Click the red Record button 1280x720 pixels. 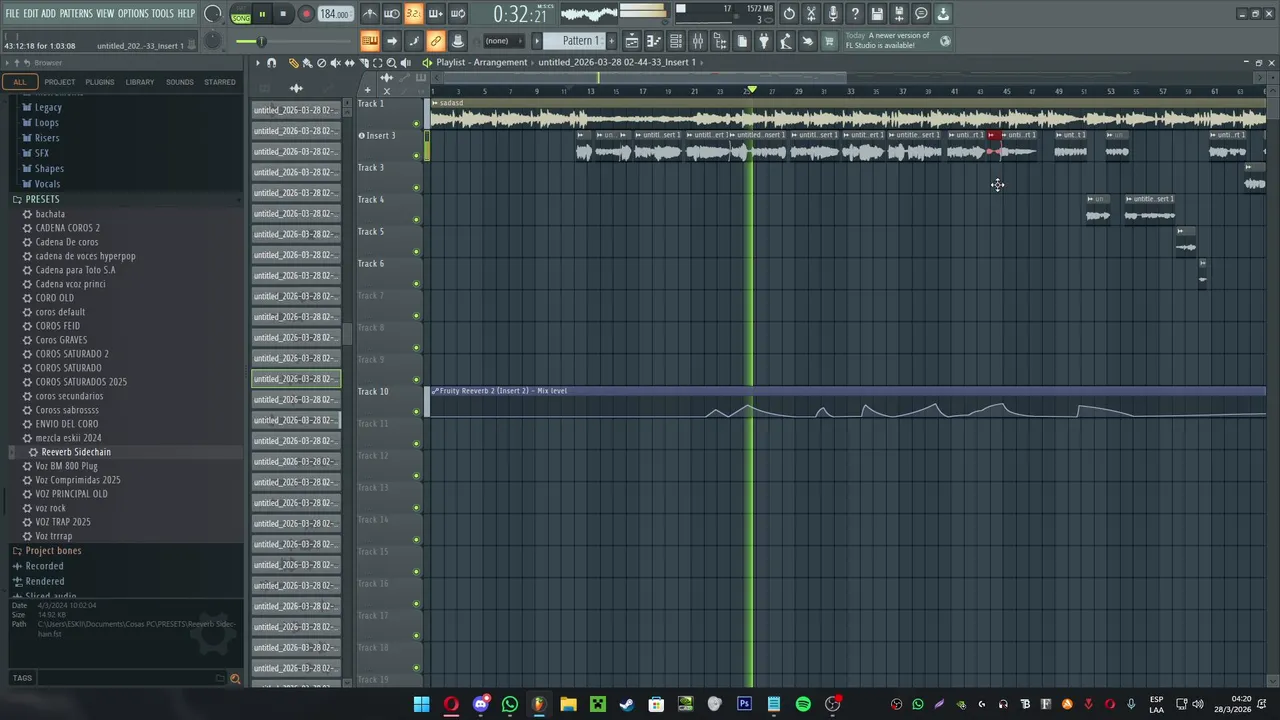pyautogui.click(x=306, y=14)
